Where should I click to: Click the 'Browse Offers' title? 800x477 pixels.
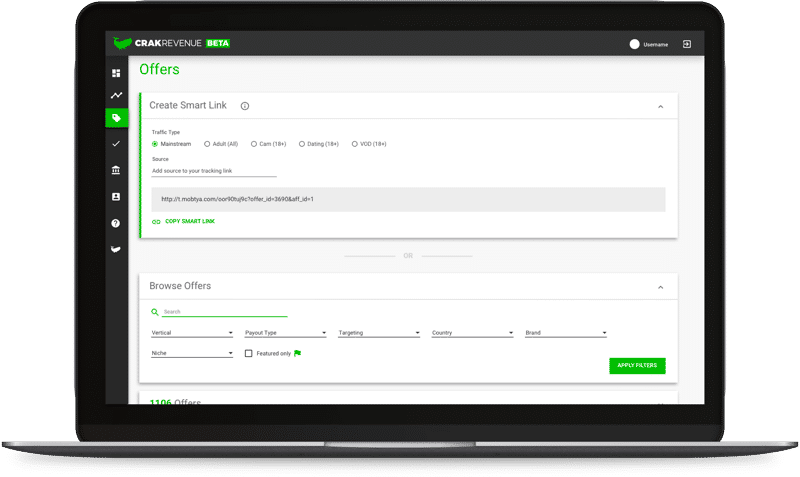click(x=180, y=286)
